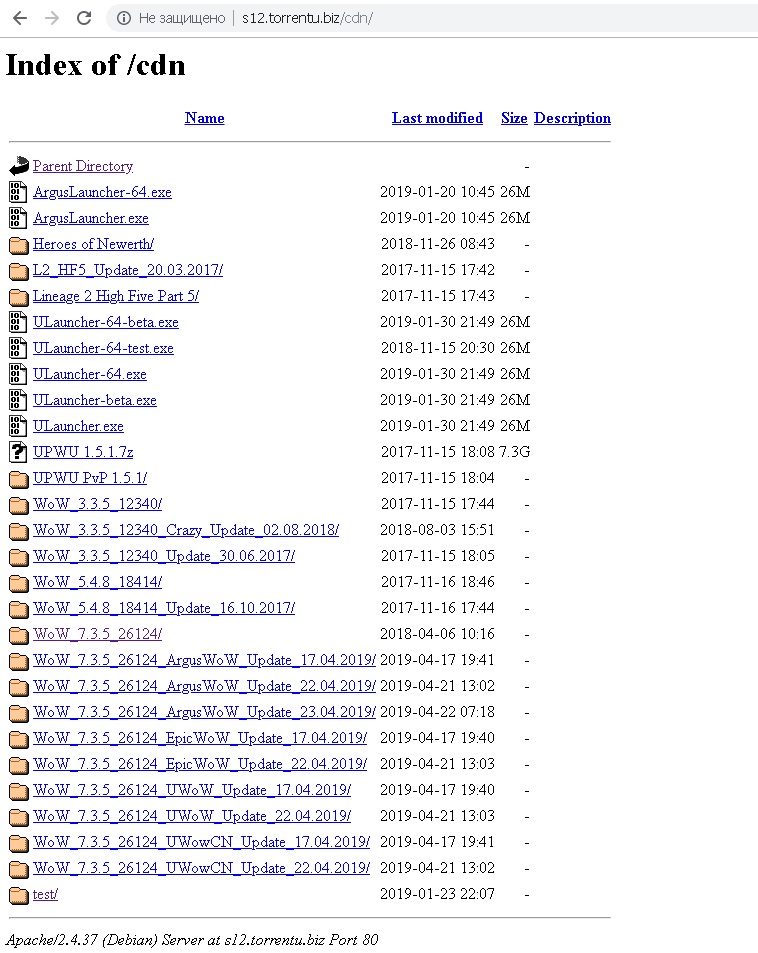Click the Parent Directory back-arrow icon
Image resolution: width=758 pixels, height=953 pixels.
pos(18,166)
